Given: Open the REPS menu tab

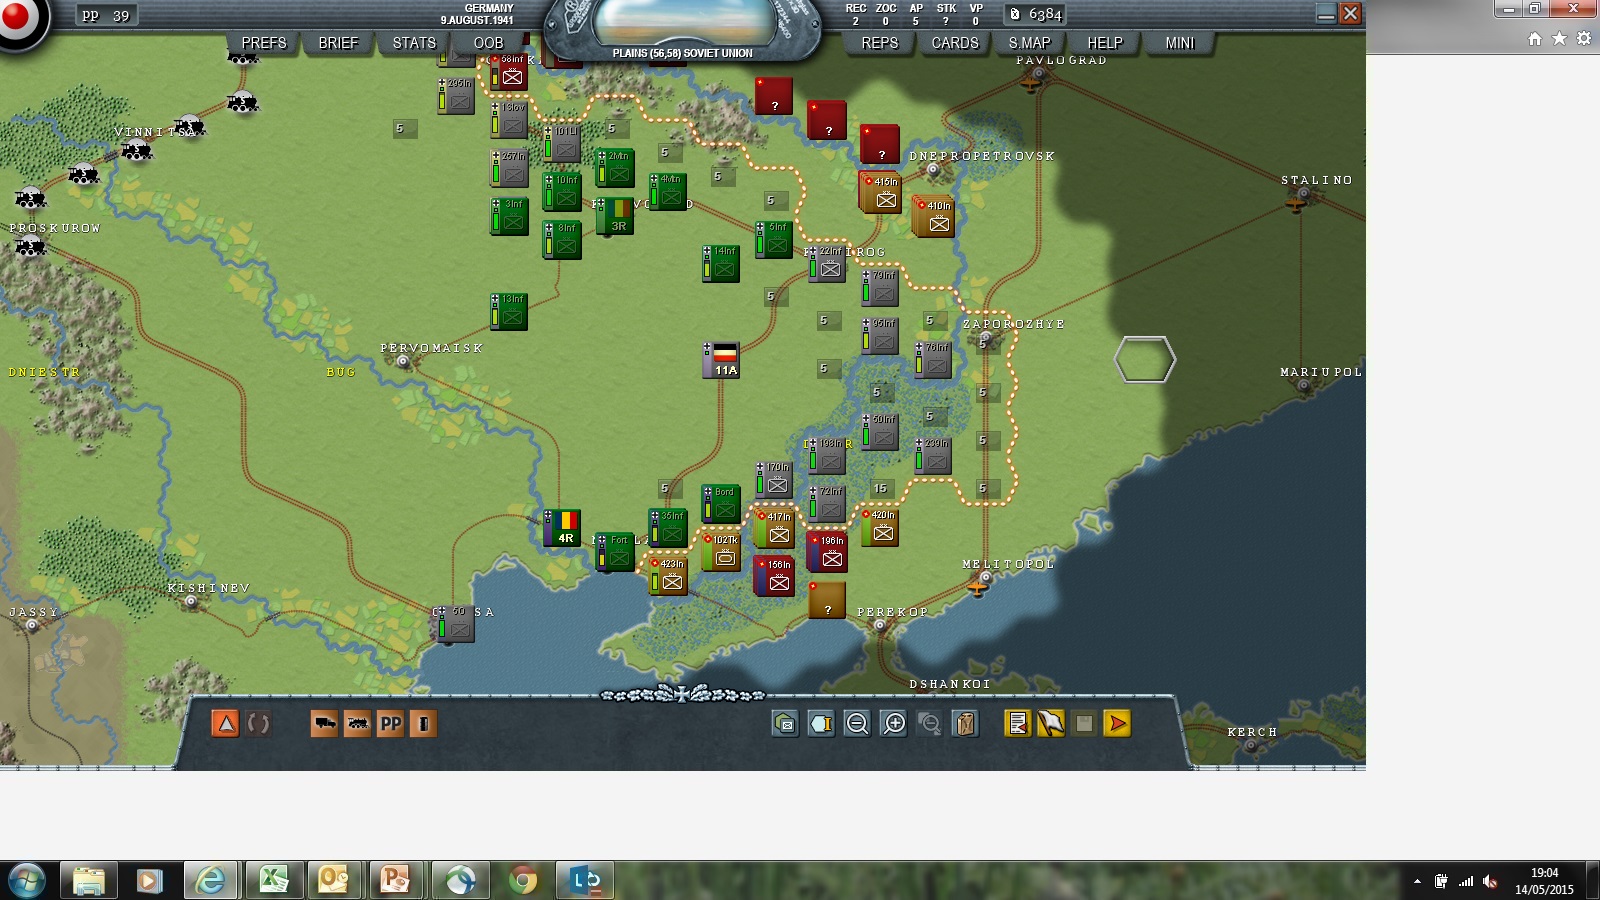Looking at the screenshot, I should tap(880, 43).
